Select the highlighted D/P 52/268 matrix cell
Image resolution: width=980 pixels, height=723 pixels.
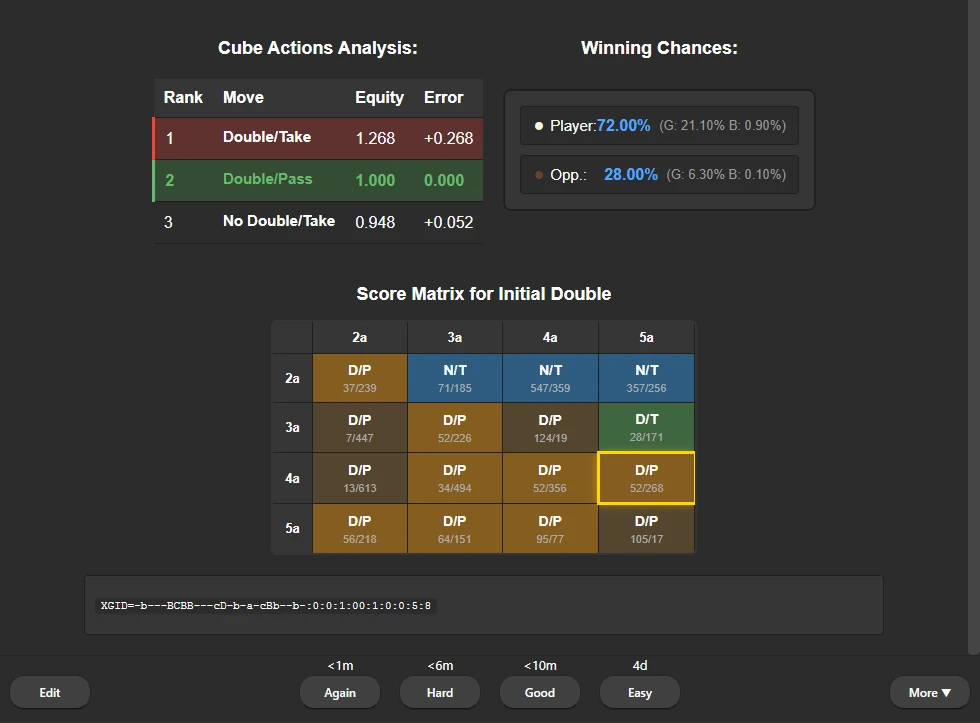pyautogui.click(x=645, y=477)
